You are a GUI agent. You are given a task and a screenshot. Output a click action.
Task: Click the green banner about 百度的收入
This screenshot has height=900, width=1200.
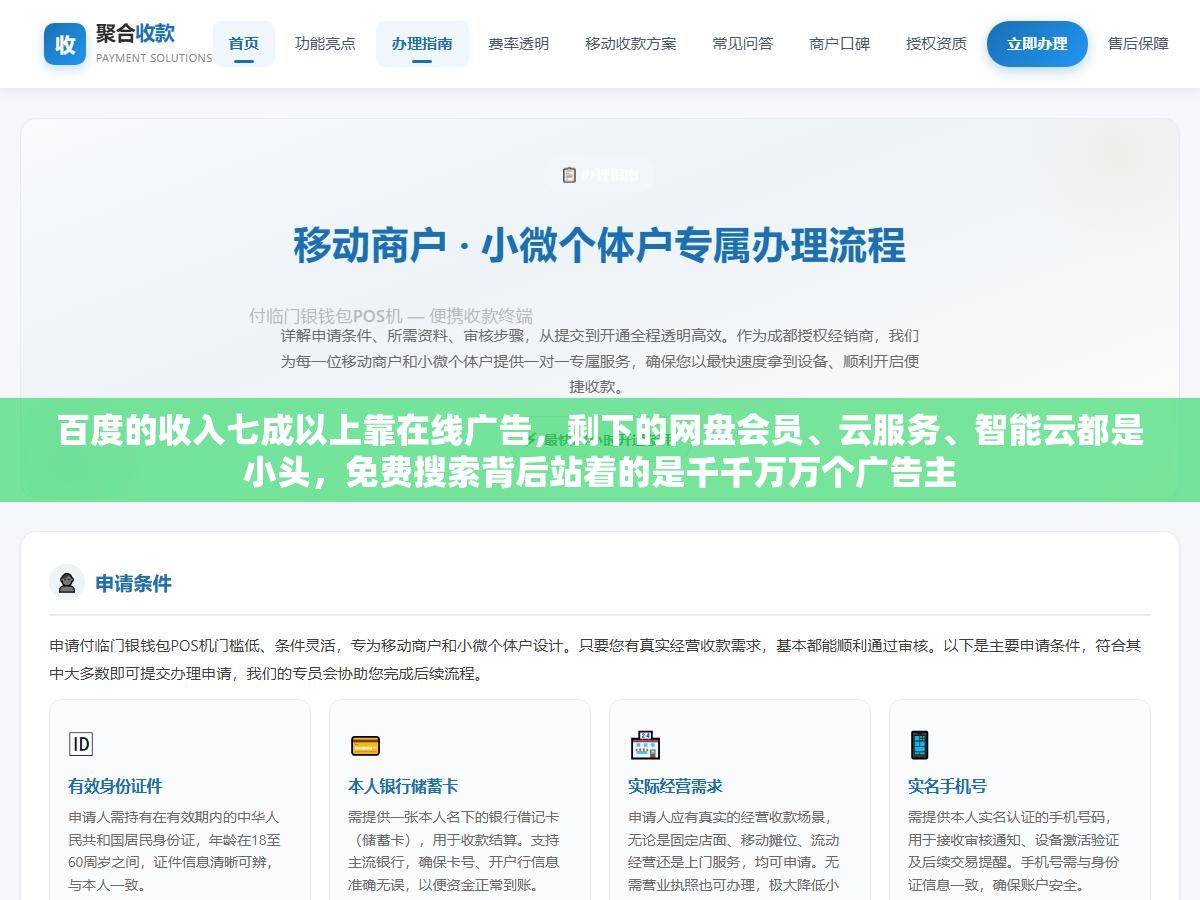600,450
